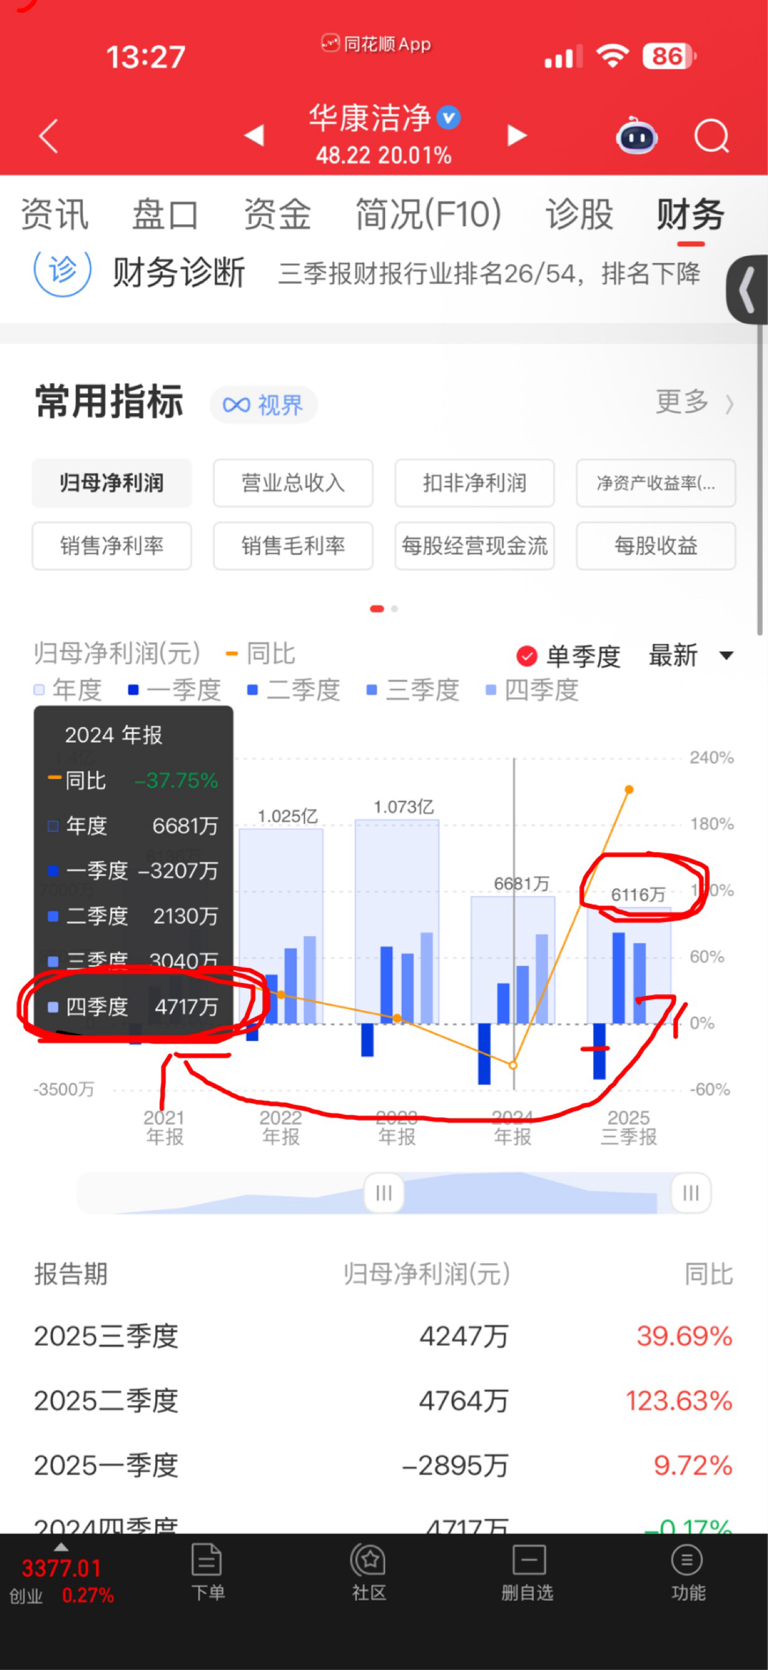Select the 销售净利率 indicator

(x=112, y=546)
